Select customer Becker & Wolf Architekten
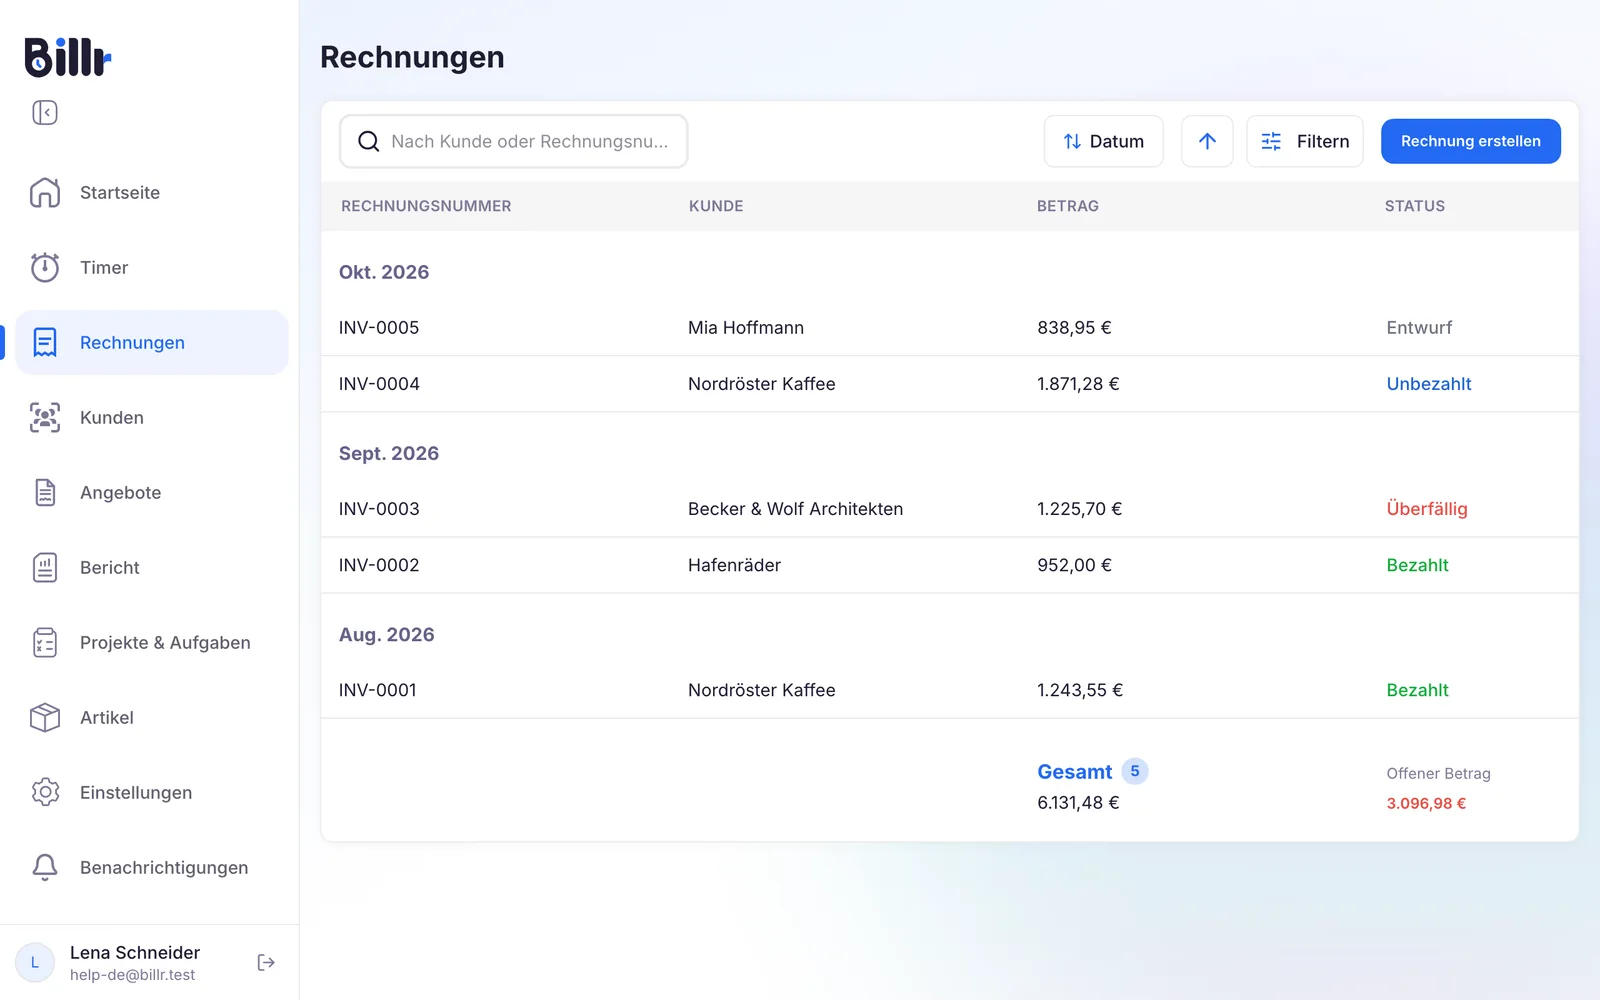1600x1000 pixels. click(x=795, y=509)
